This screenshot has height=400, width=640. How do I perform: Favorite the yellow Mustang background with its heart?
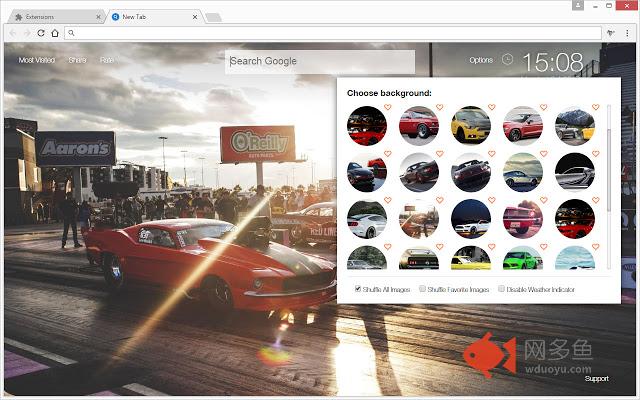(x=491, y=107)
